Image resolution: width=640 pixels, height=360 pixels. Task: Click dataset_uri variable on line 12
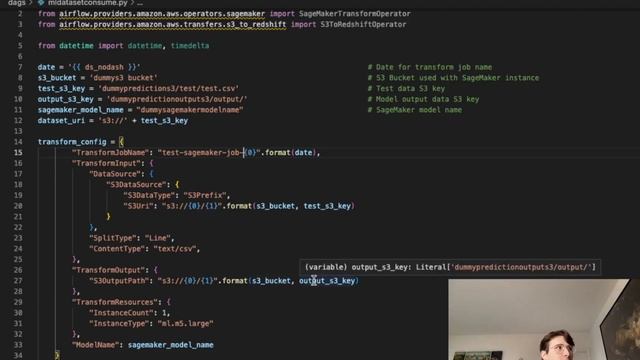tap(61, 120)
